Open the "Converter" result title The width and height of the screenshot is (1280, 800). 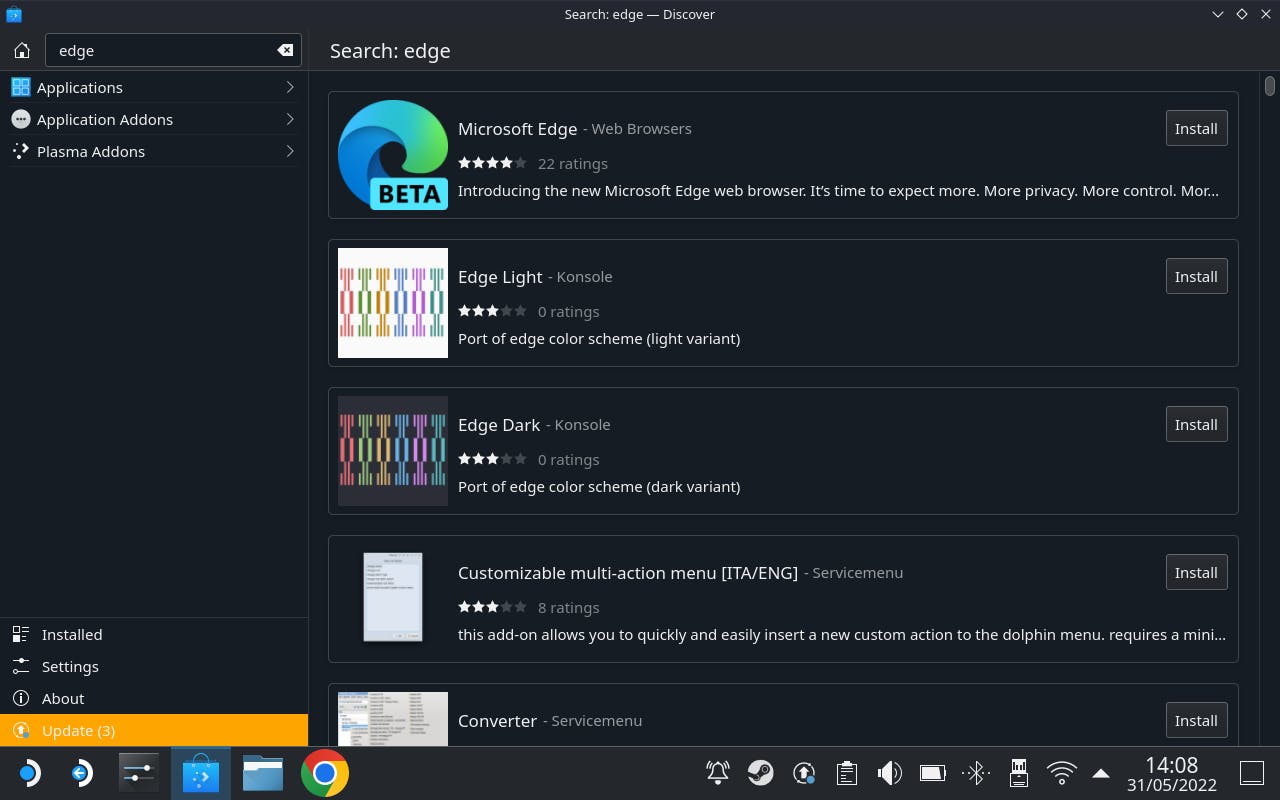coord(497,721)
